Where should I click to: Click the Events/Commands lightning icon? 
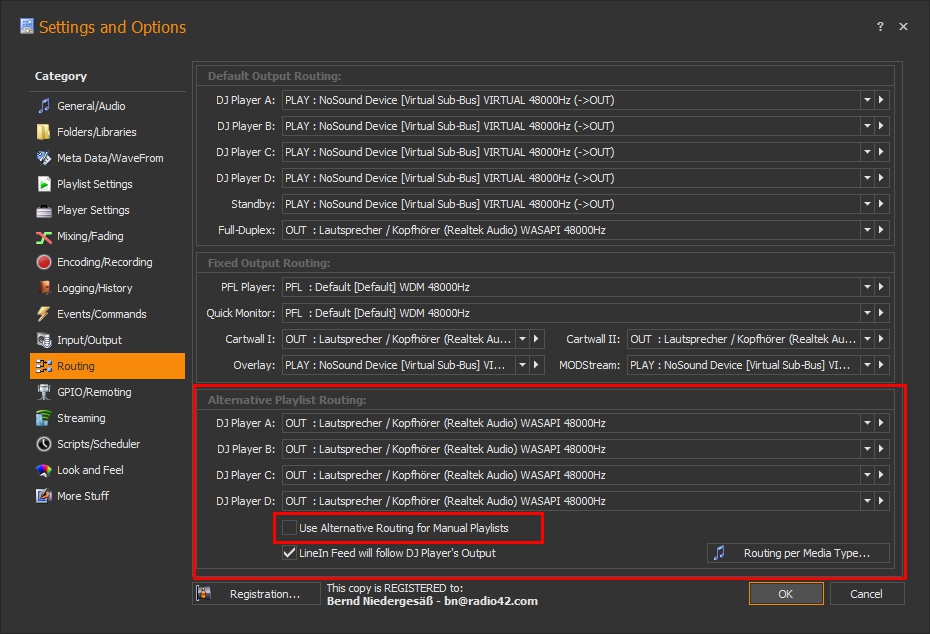tap(44, 314)
